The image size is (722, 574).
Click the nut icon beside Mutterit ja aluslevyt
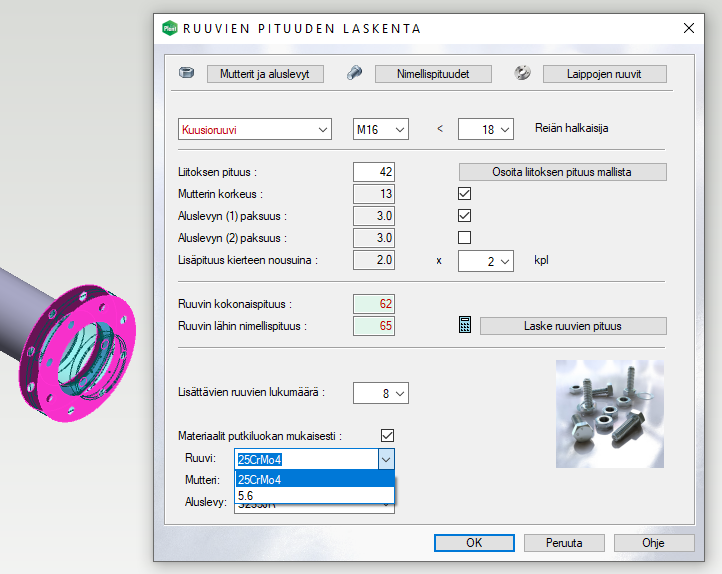[186, 73]
